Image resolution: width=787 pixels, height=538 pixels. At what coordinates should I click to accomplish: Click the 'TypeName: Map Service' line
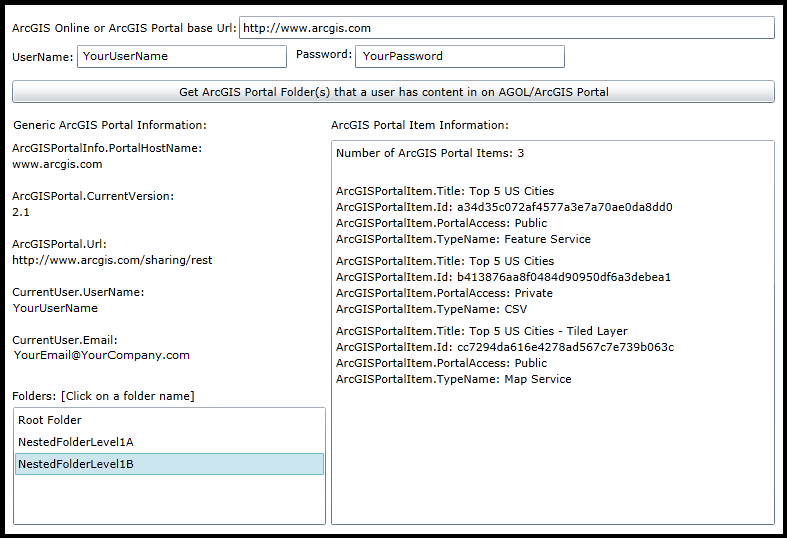pos(454,379)
